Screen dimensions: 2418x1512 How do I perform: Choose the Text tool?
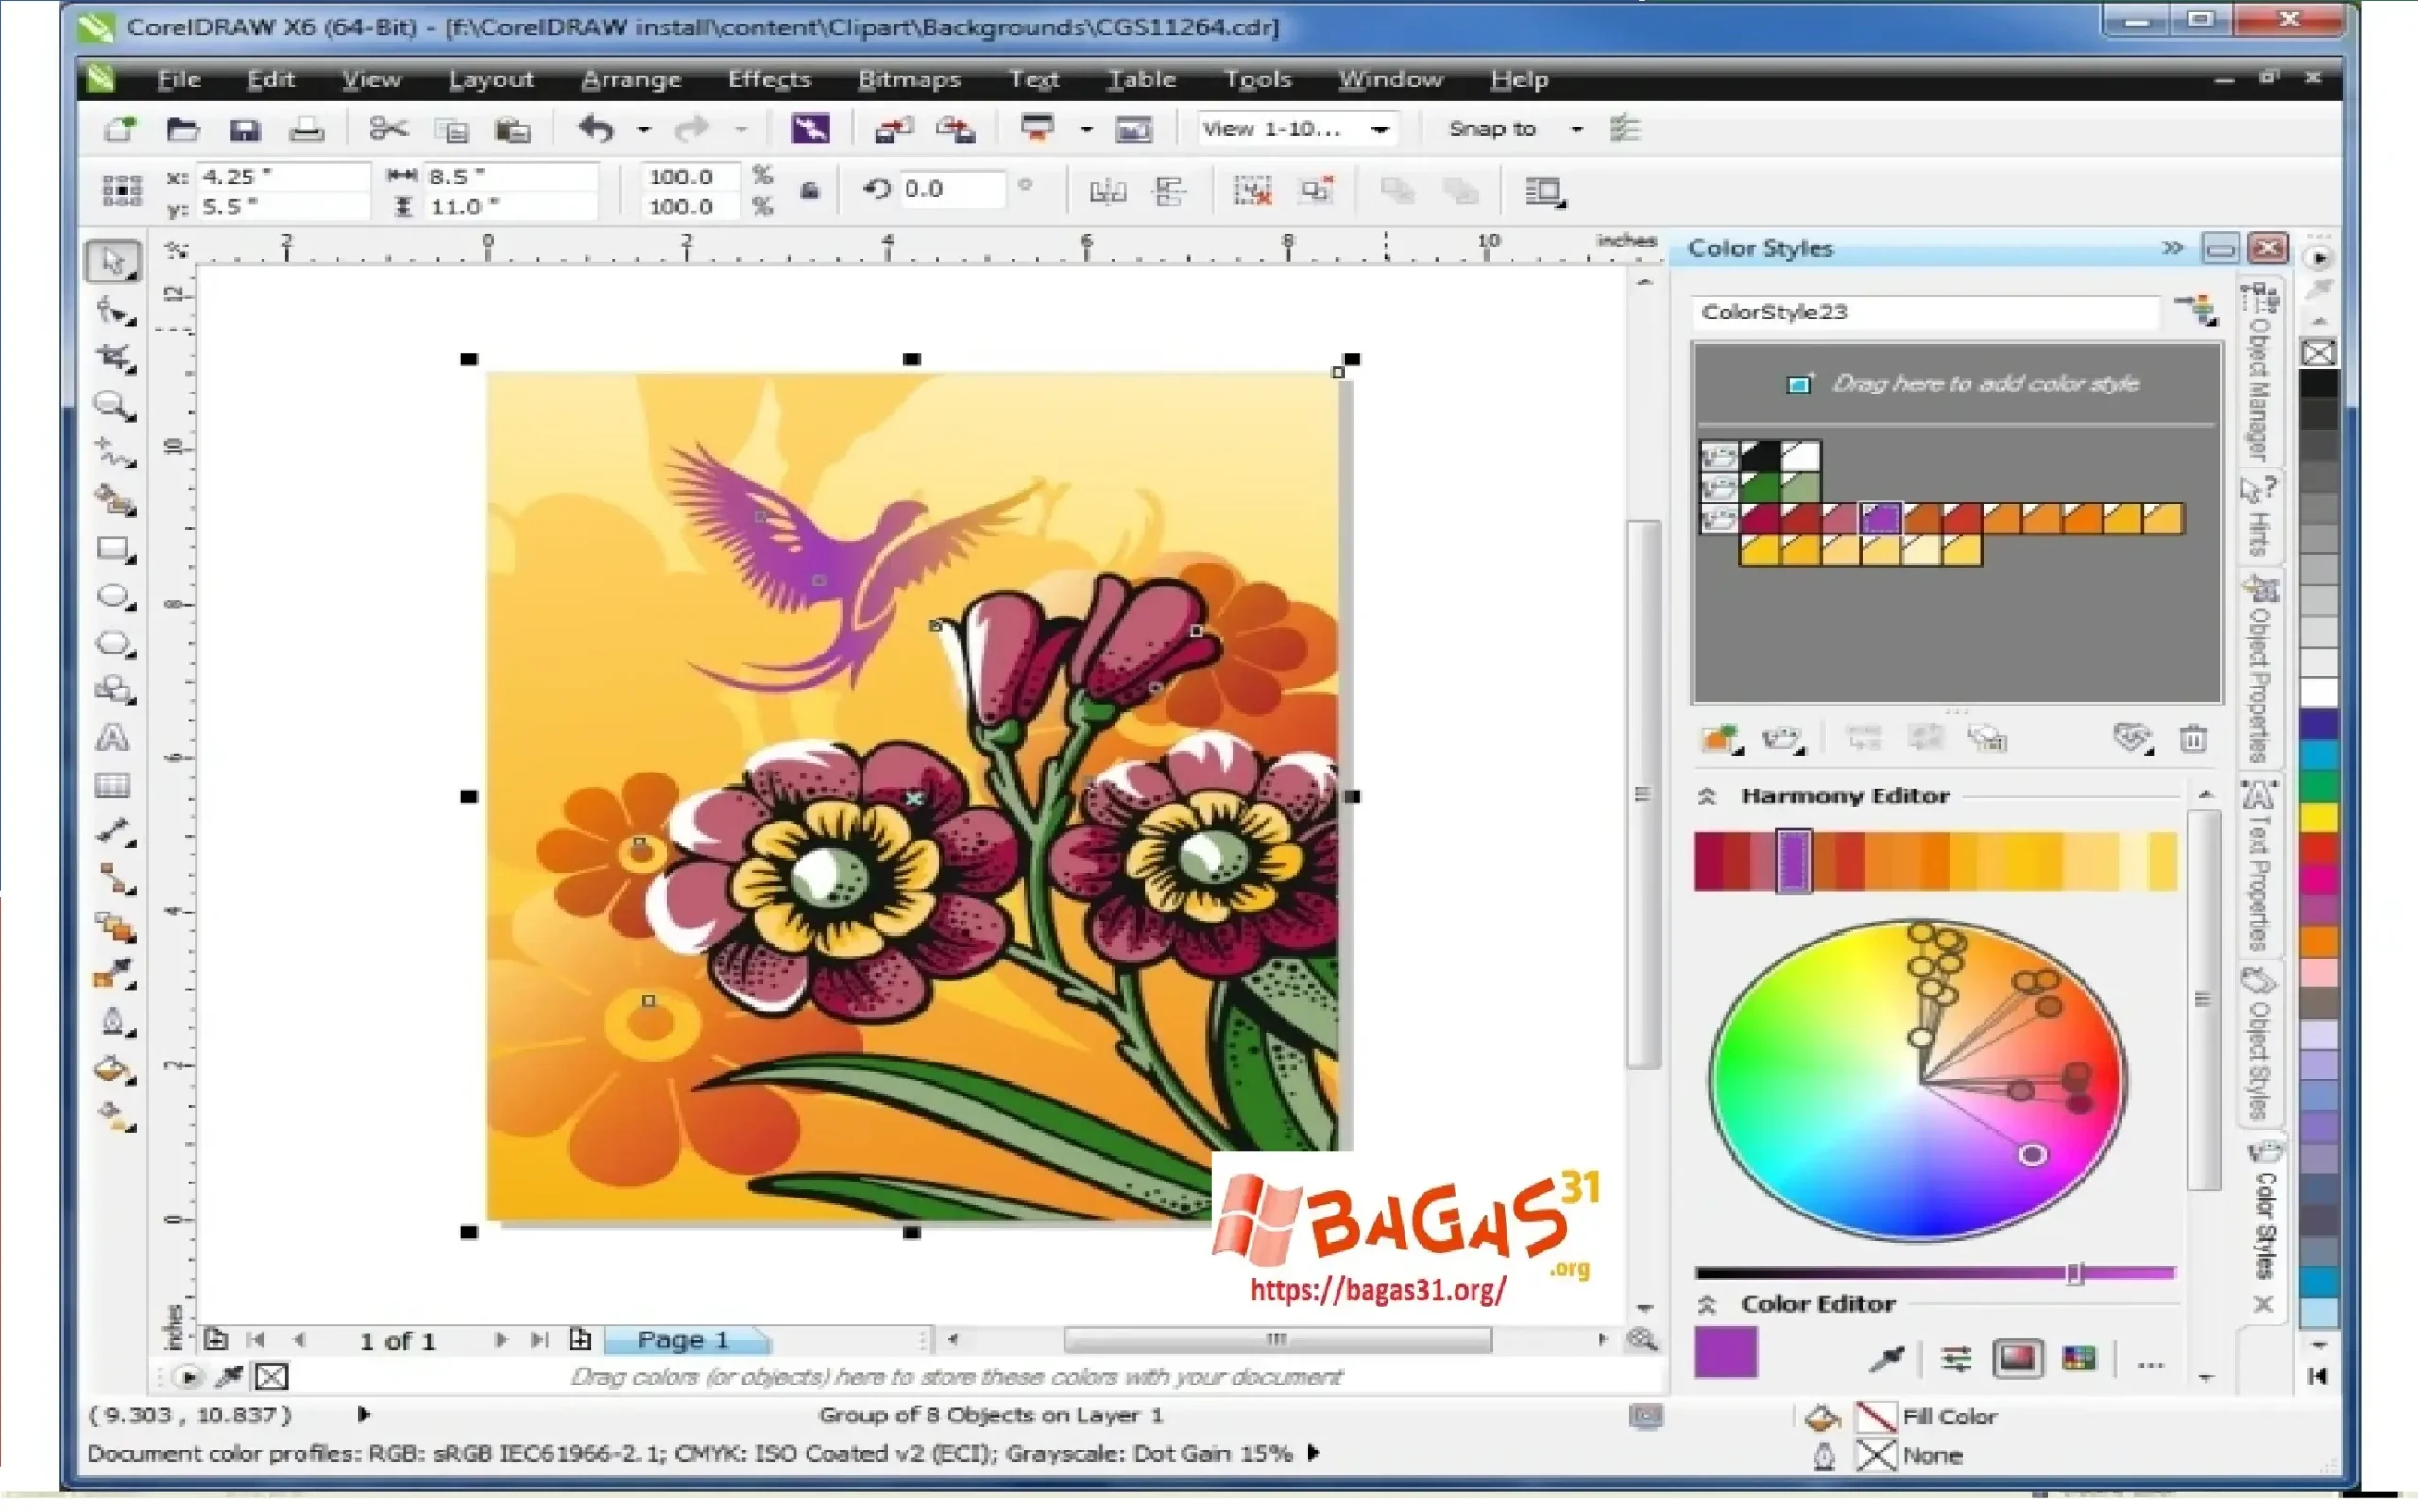coord(113,738)
